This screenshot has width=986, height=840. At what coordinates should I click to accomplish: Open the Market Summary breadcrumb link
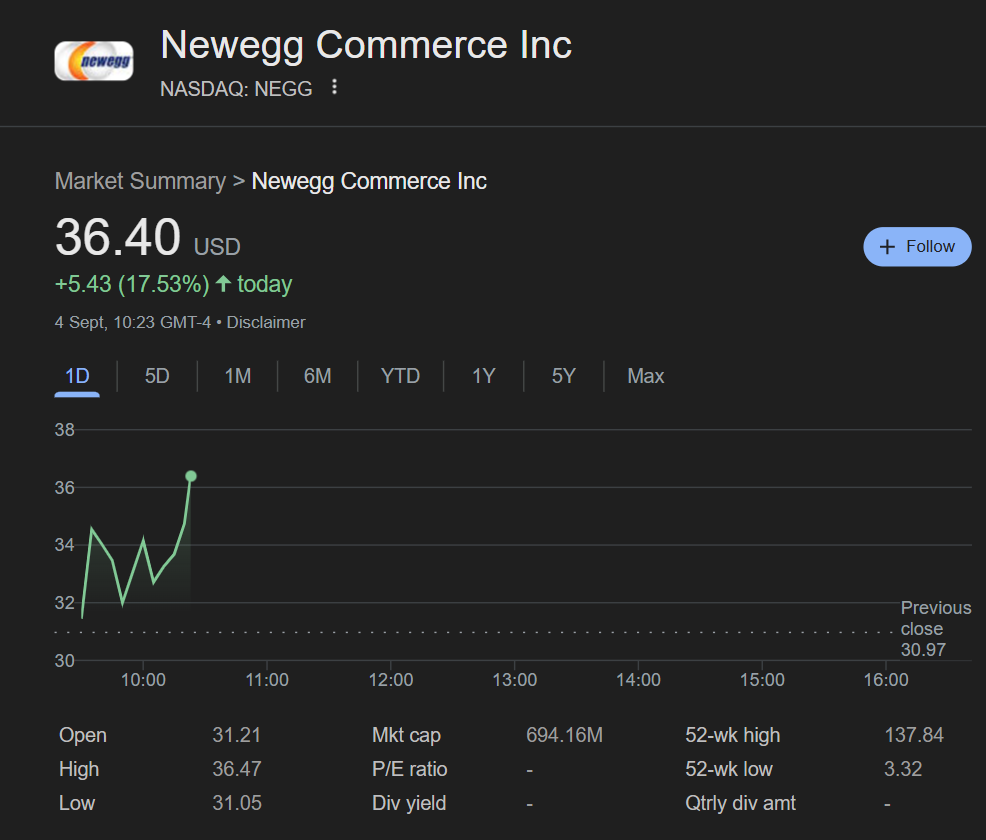pyautogui.click(x=140, y=181)
